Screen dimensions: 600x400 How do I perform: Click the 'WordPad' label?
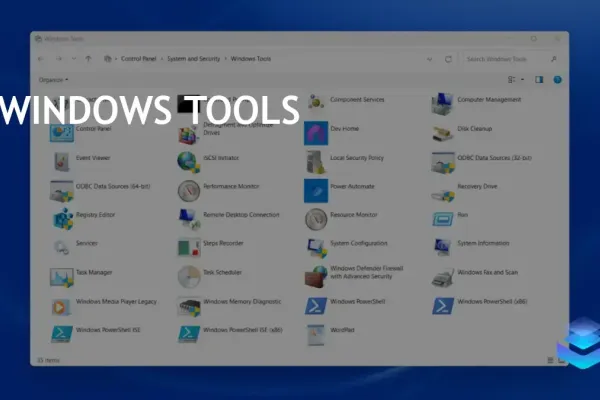[x=342, y=330]
